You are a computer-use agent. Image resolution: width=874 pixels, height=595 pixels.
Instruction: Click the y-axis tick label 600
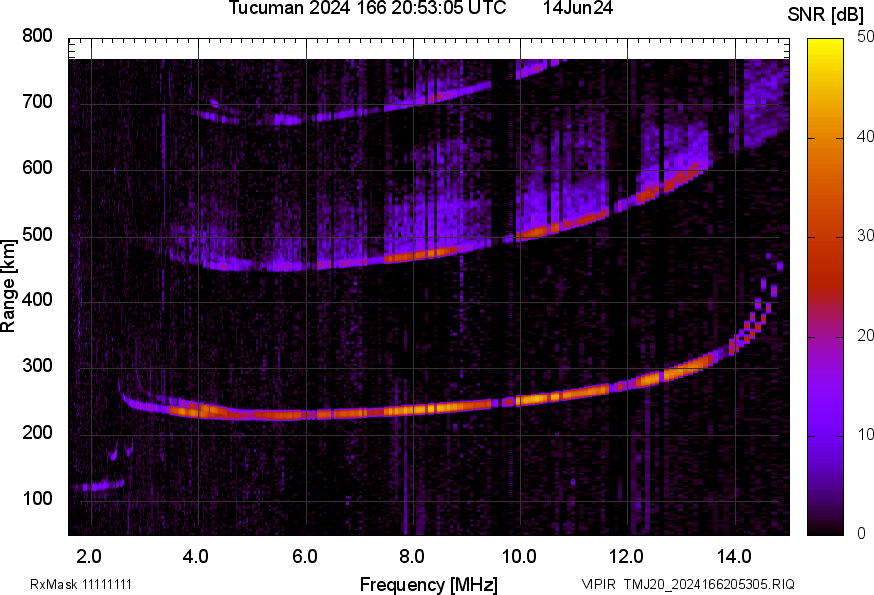(37, 168)
